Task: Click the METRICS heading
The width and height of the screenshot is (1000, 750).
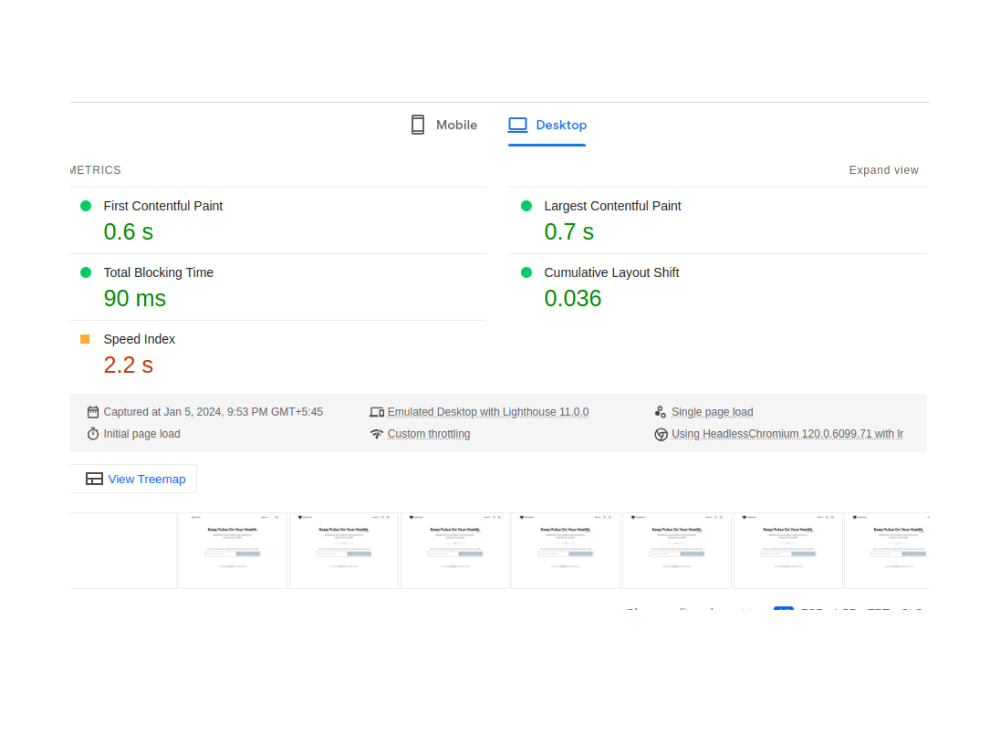Action: click(x=95, y=170)
